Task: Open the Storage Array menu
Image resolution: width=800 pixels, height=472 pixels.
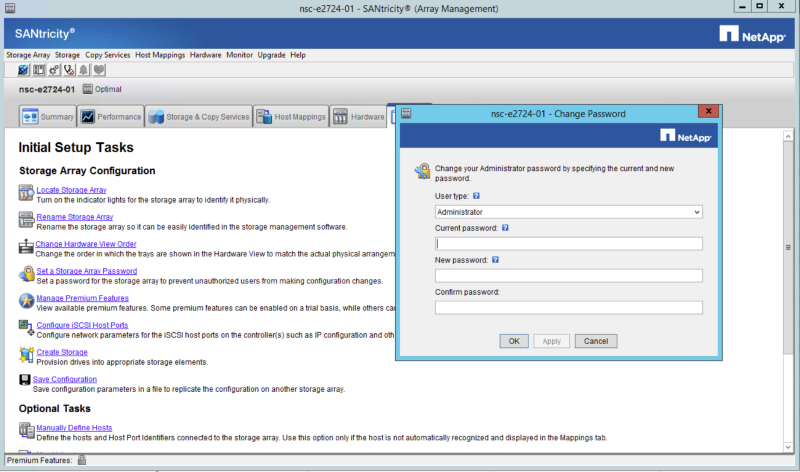Action: click(x=28, y=55)
